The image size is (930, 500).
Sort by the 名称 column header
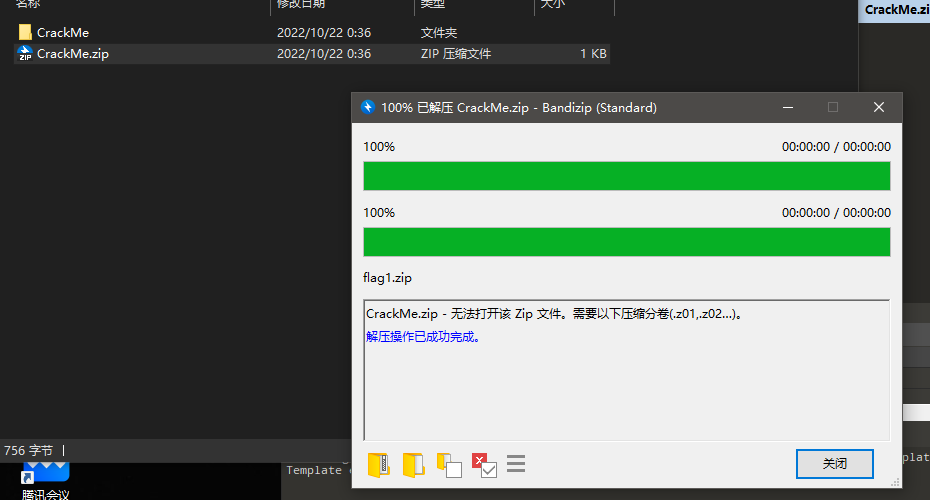(28, 5)
